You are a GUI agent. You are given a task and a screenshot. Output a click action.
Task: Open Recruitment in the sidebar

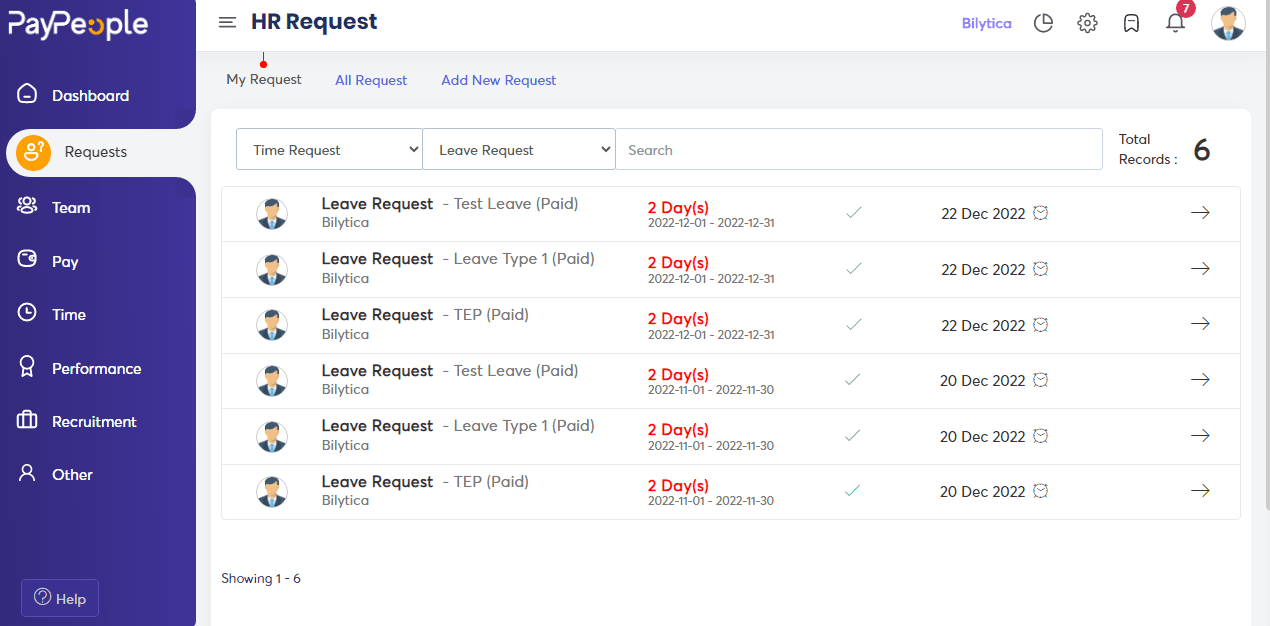pos(94,422)
